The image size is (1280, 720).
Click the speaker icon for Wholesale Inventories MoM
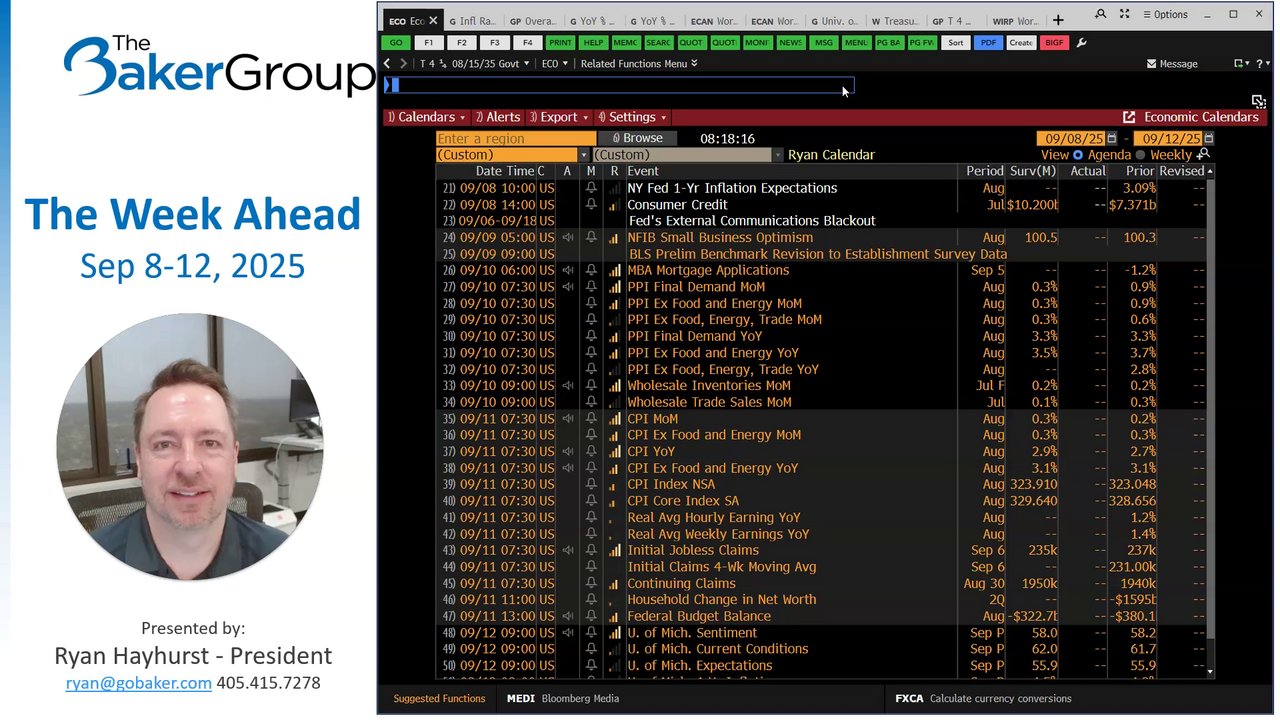pos(567,386)
